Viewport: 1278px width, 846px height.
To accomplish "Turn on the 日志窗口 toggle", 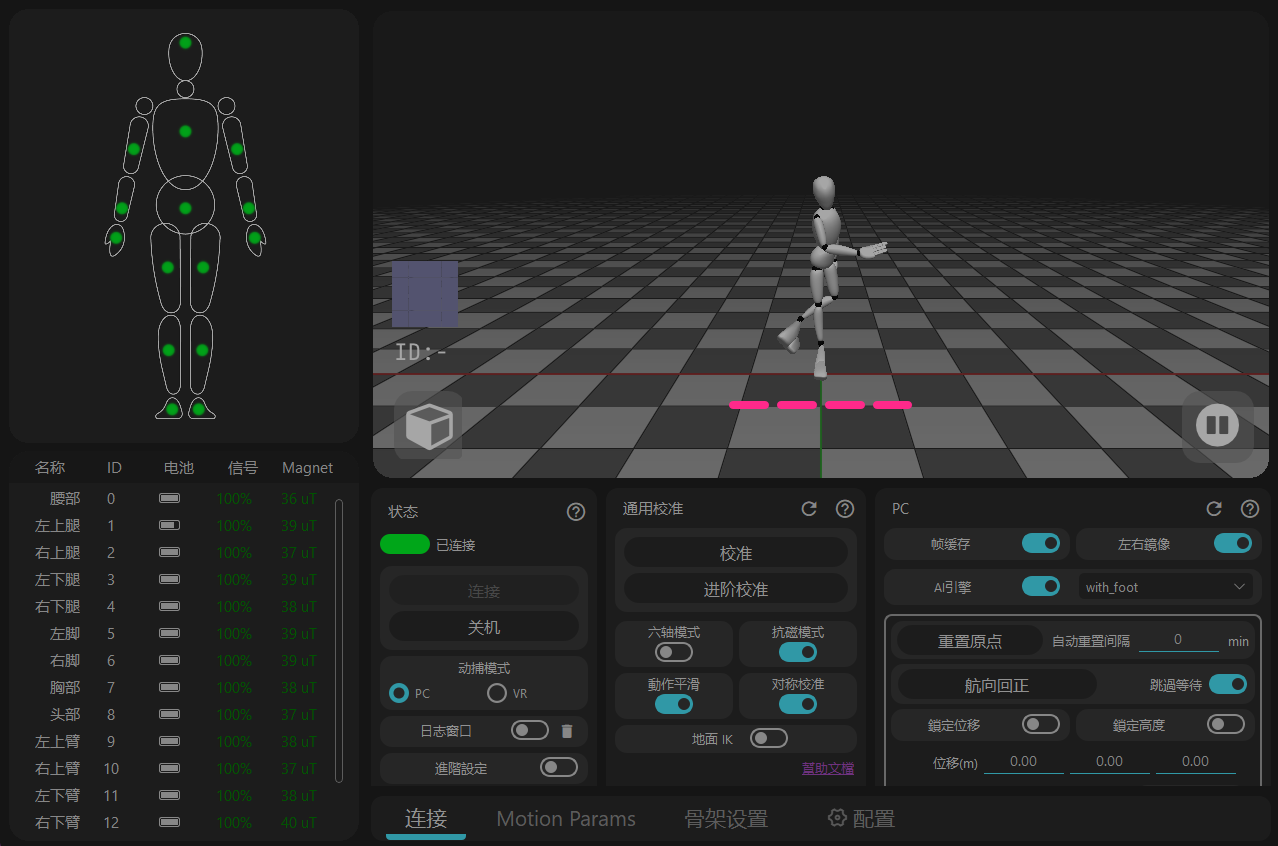I will (530, 730).
